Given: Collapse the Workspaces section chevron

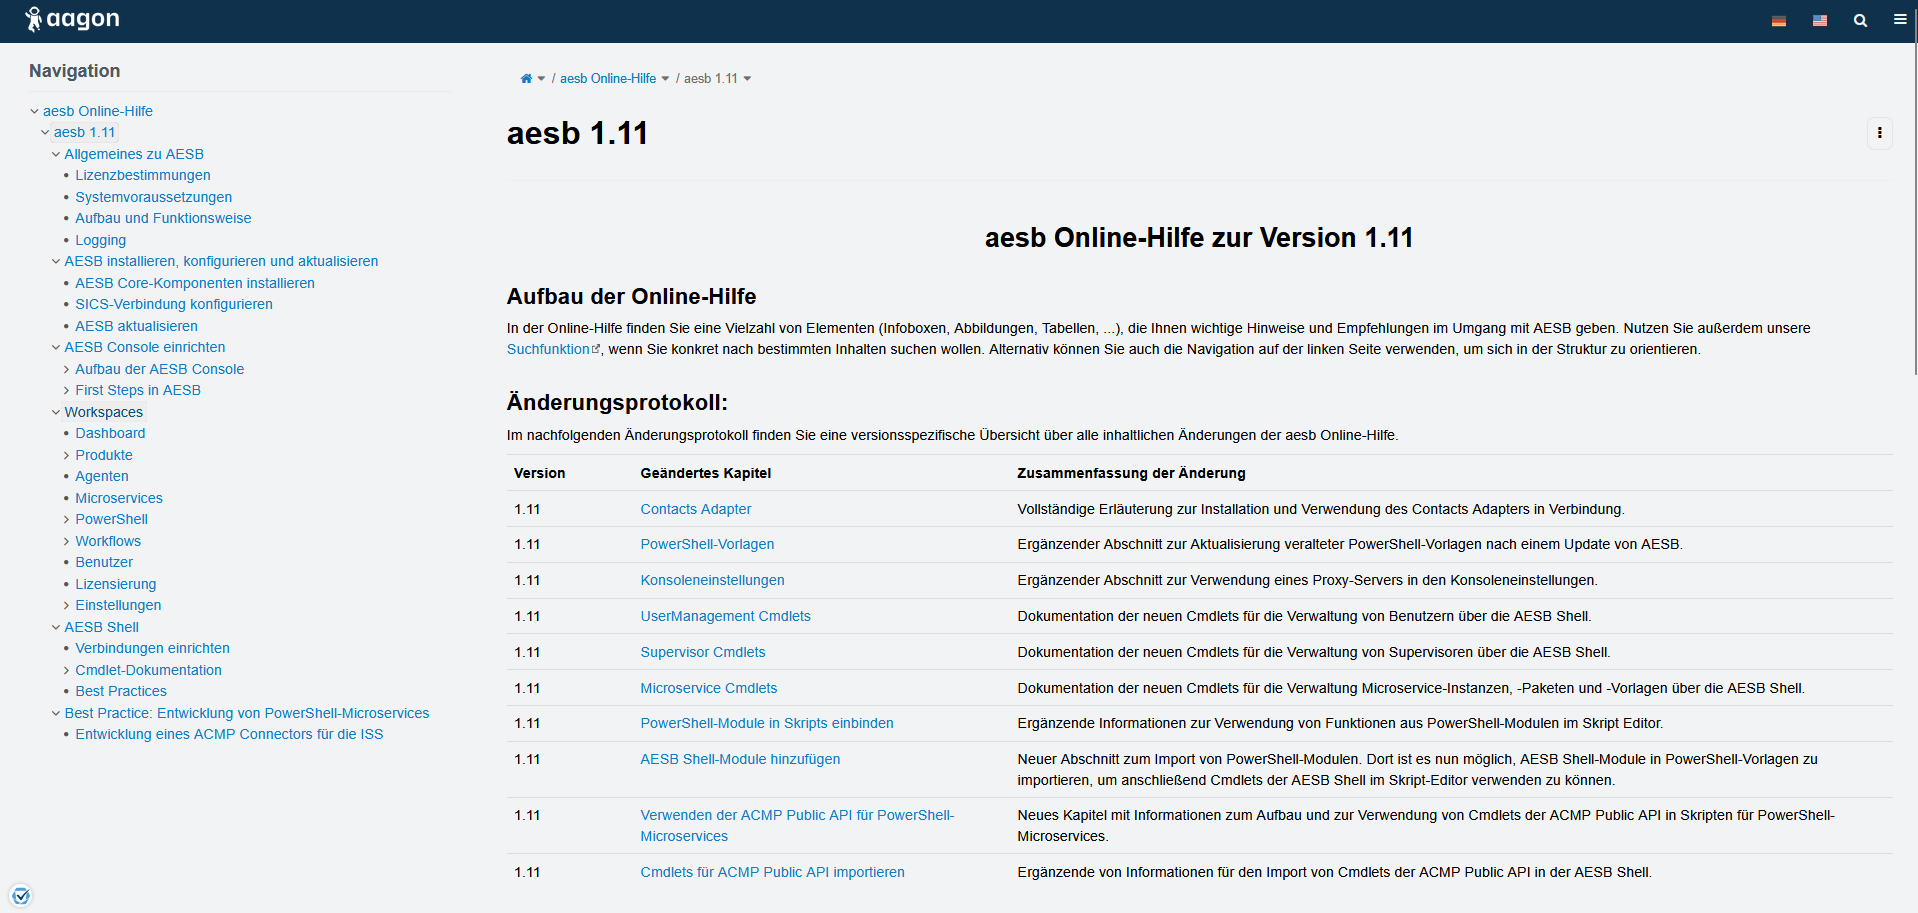Looking at the screenshot, I should [56, 412].
